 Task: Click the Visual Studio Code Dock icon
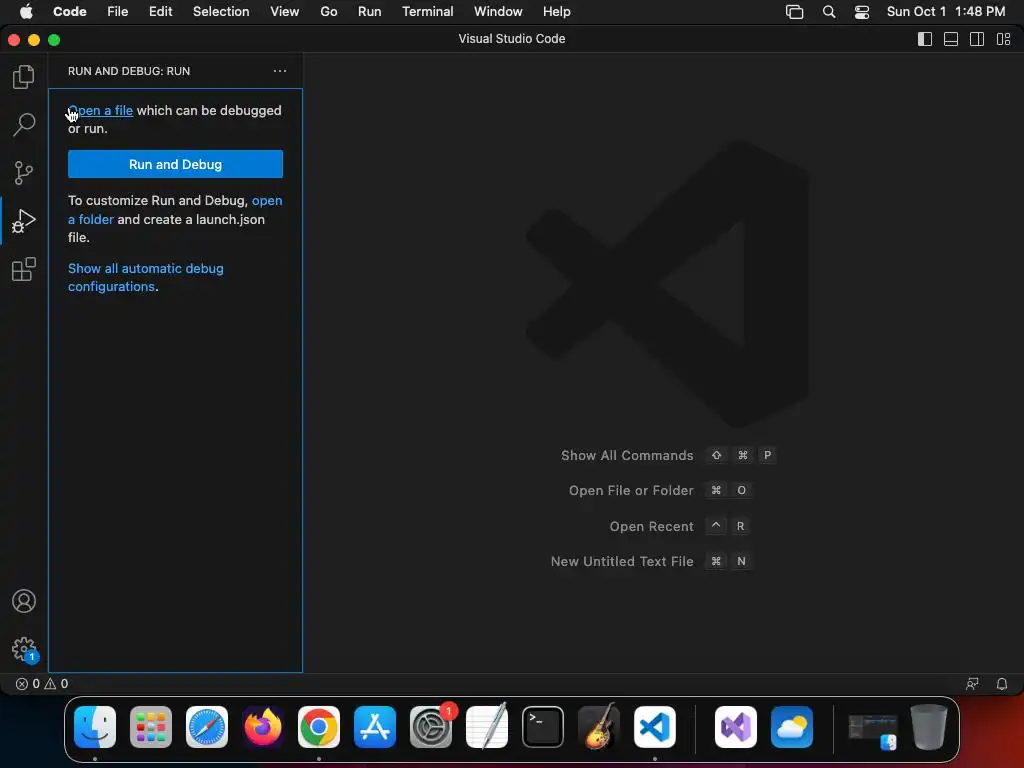point(655,727)
